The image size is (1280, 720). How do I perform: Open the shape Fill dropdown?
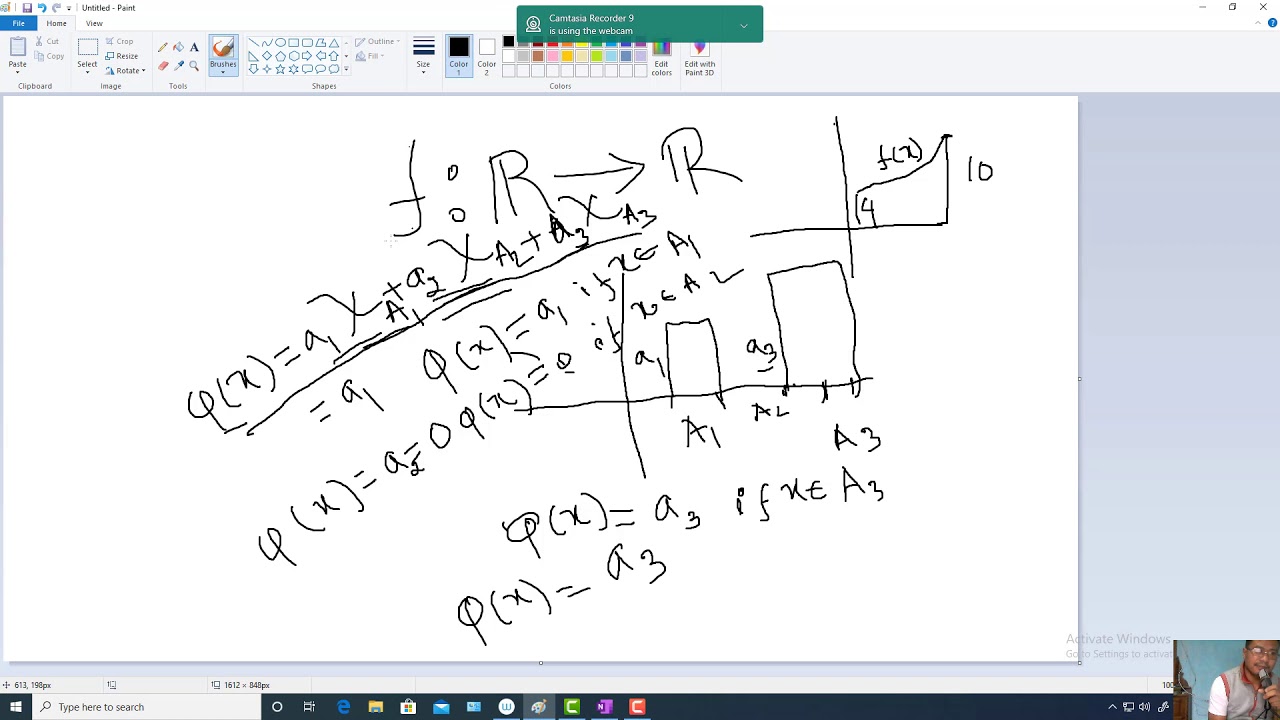coord(371,56)
